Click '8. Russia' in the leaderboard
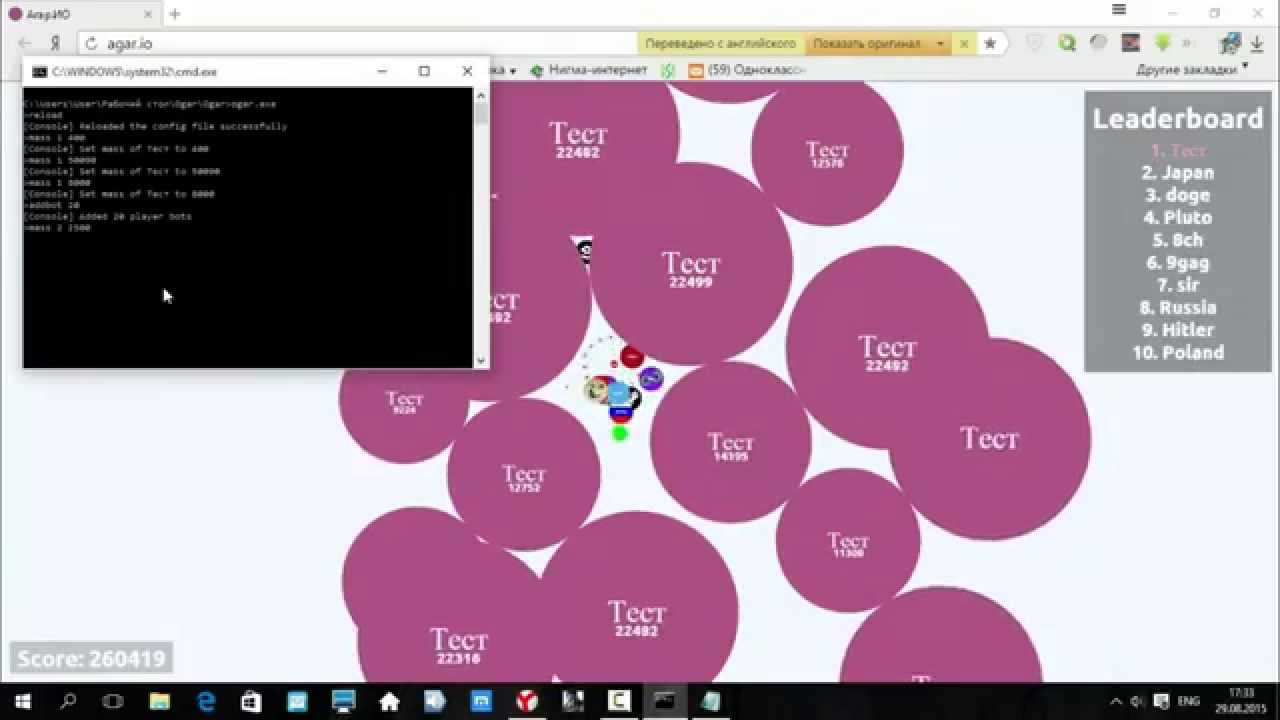1280x720 pixels. 1178,307
